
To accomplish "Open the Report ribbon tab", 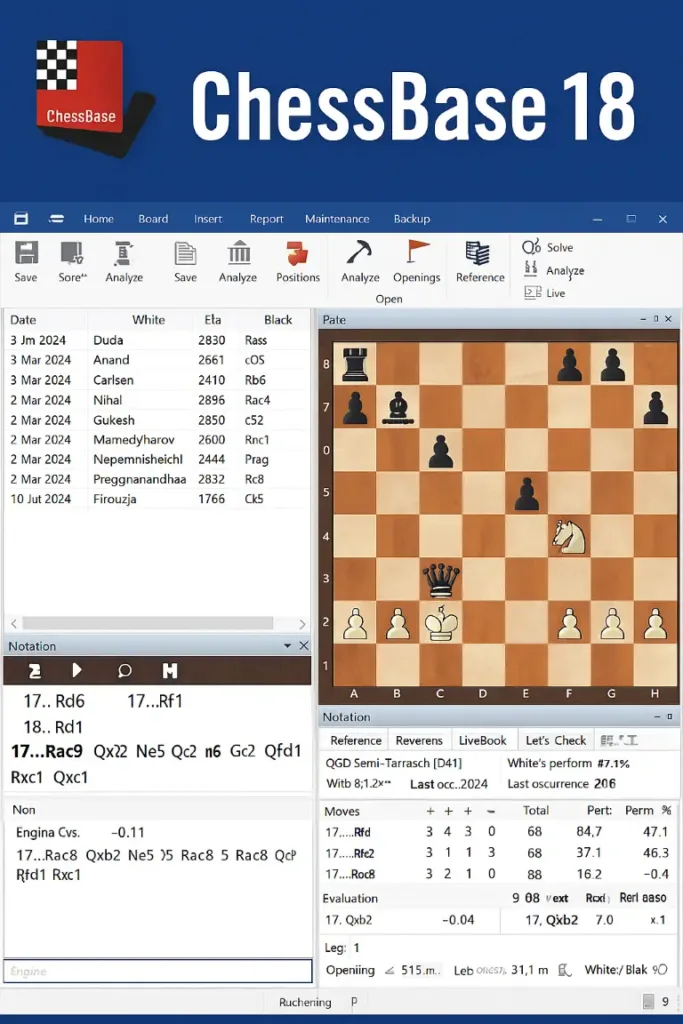I will click(x=266, y=219).
